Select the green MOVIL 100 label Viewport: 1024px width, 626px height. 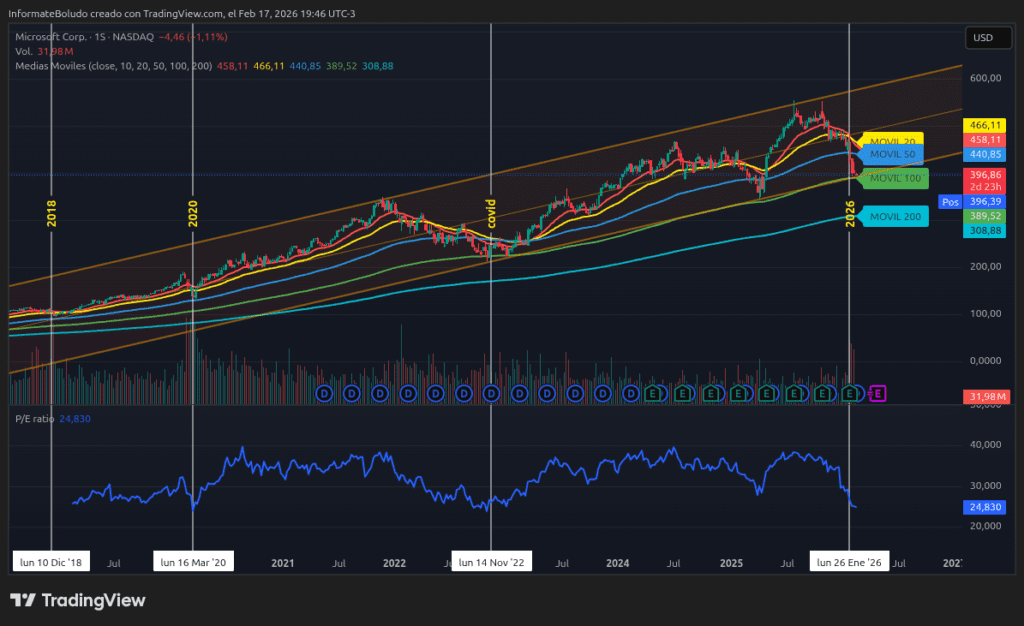click(895, 178)
